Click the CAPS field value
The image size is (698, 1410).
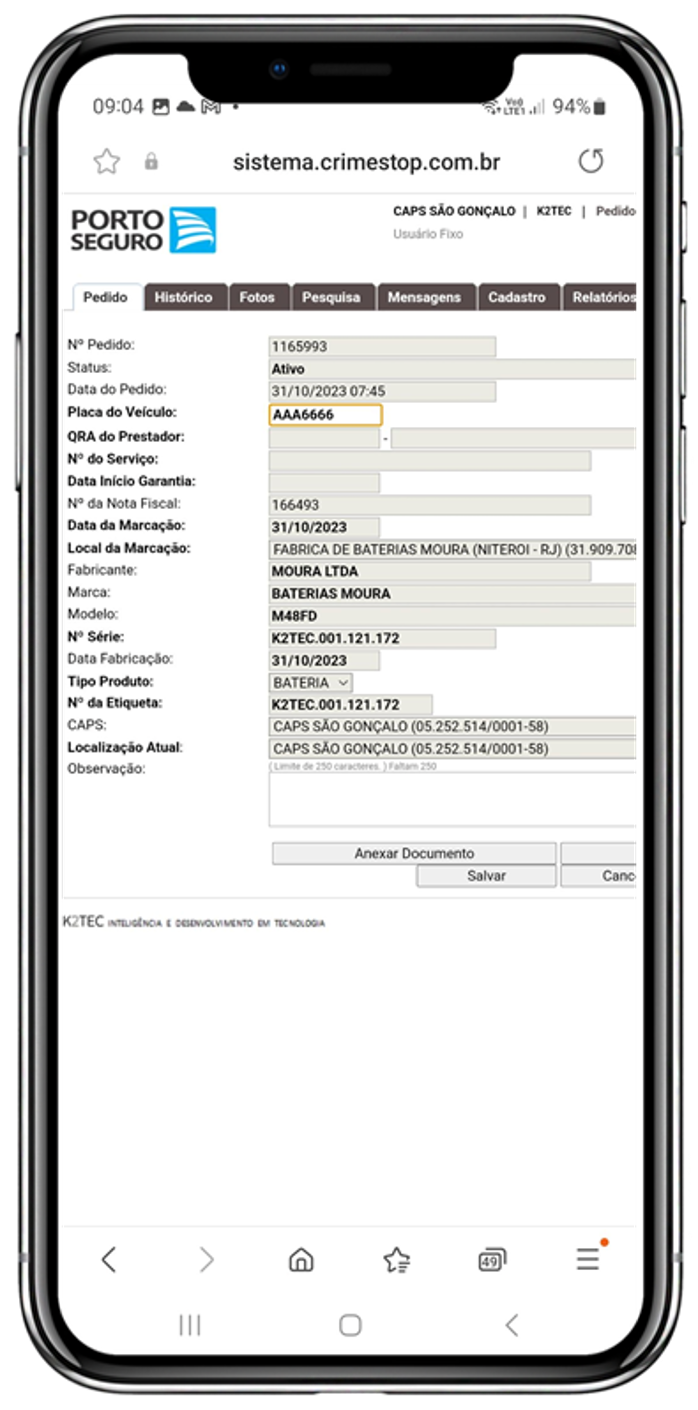[x=452, y=727]
